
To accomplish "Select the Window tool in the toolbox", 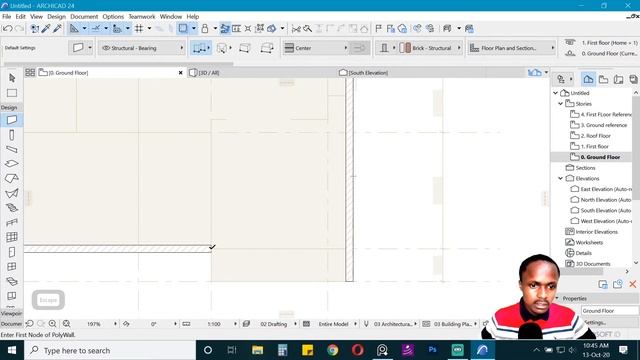I will pyautogui.click(x=12, y=267).
